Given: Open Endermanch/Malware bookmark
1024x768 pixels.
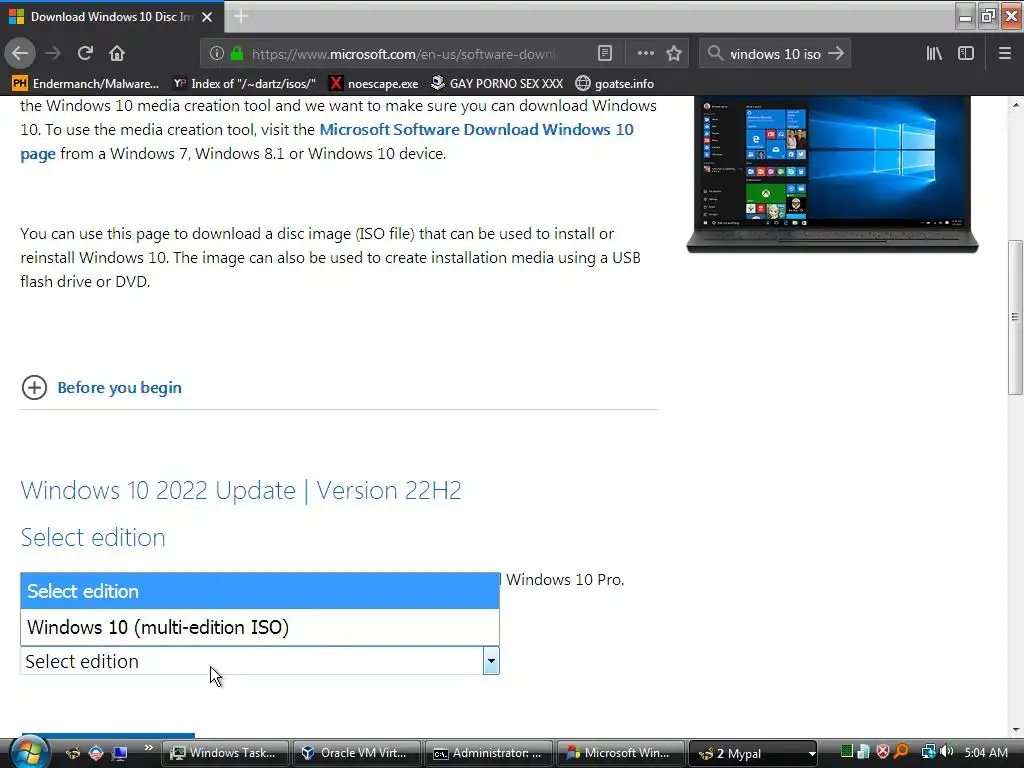Looking at the screenshot, I should point(86,84).
